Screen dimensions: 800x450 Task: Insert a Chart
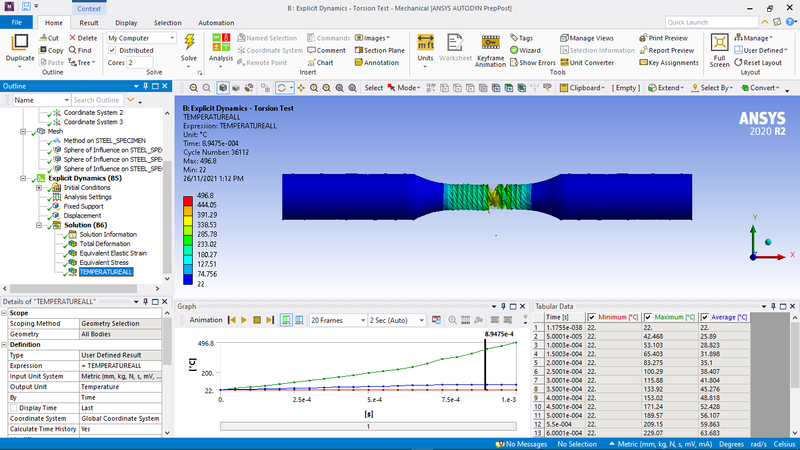[320, 62]
